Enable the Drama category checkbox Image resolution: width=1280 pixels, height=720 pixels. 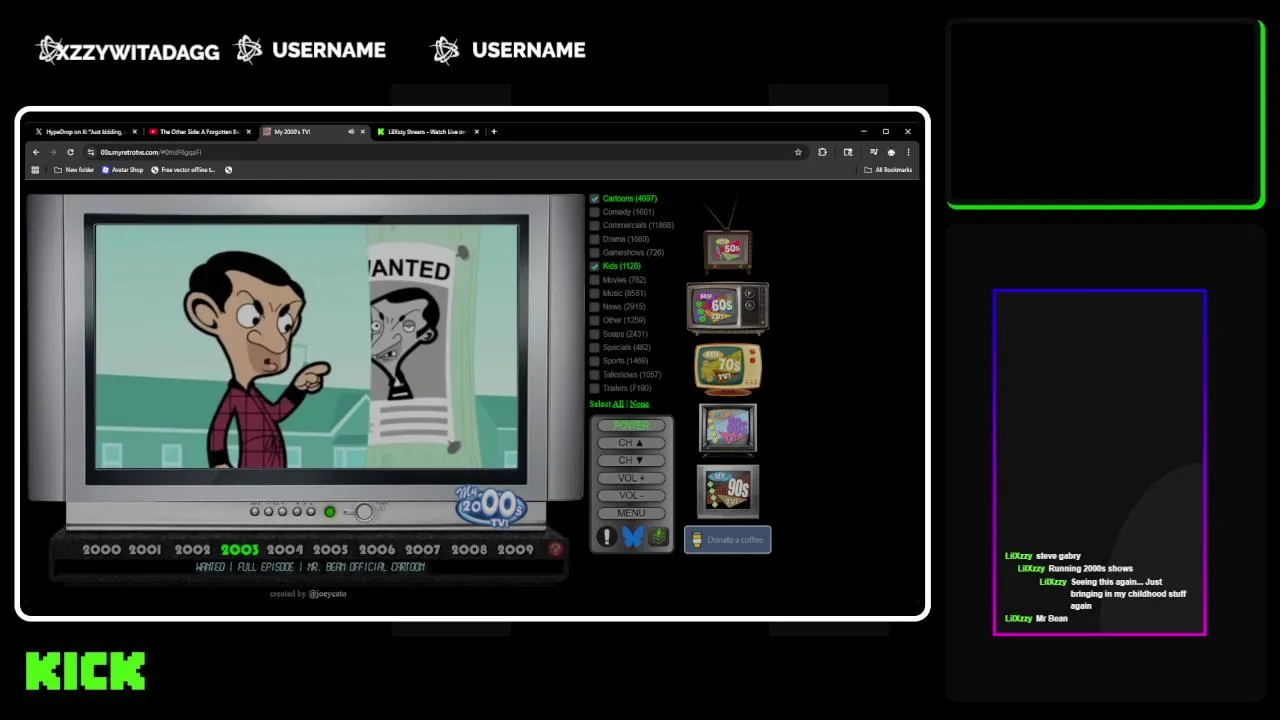click(x=594, y=239)
